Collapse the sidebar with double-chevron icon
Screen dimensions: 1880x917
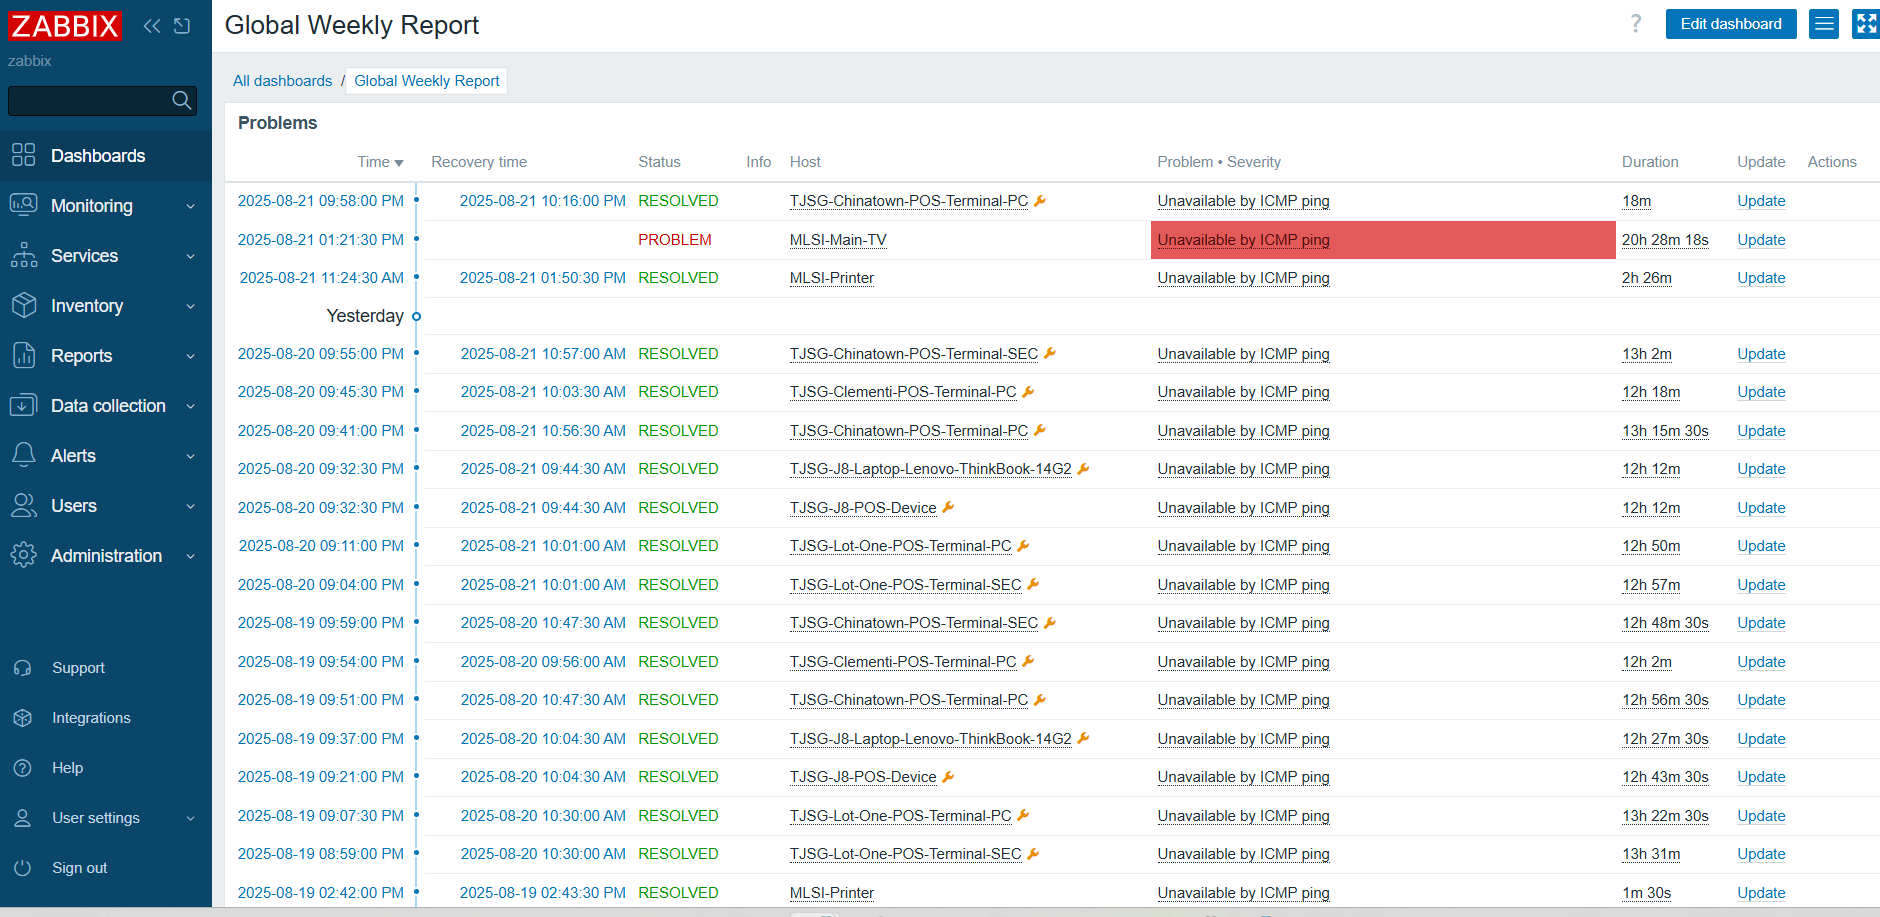152,26
